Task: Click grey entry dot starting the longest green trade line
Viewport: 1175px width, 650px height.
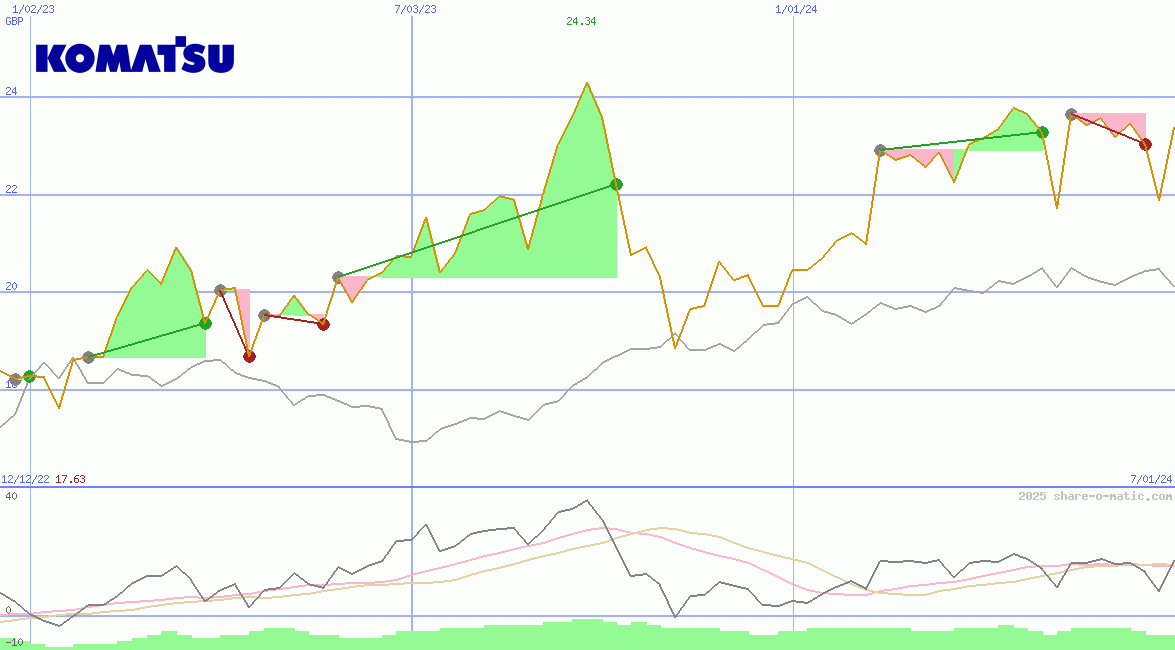Action: point(338,277)
